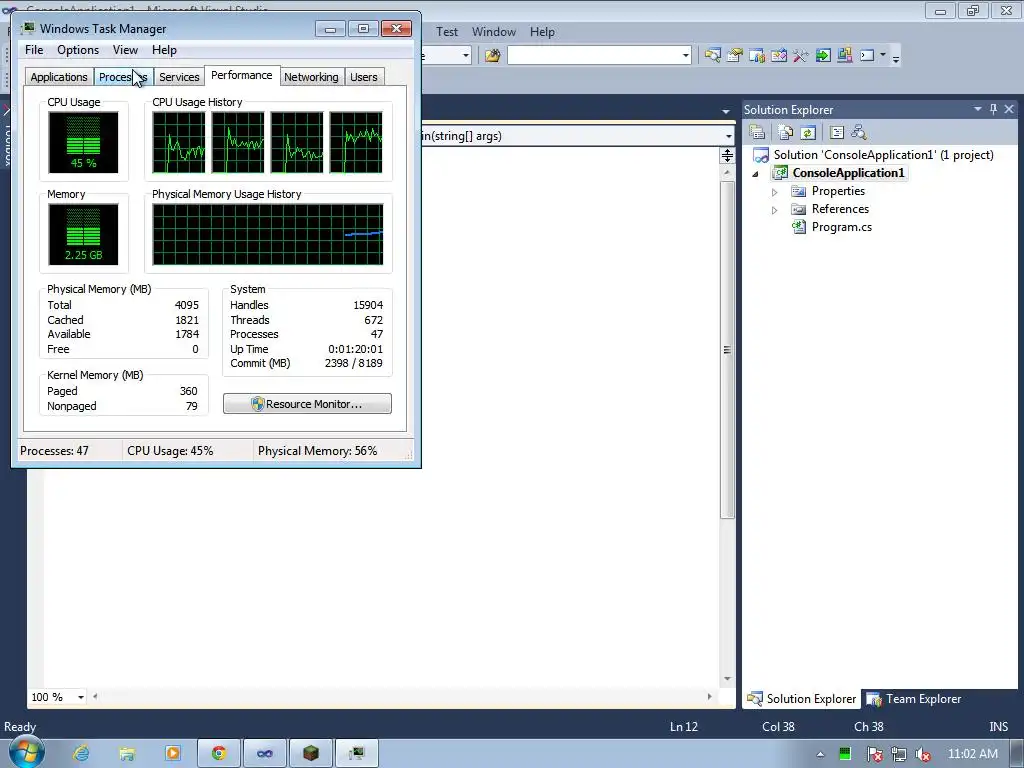Switch to the Processes tab in Task Manager

(x=123, y=77)
